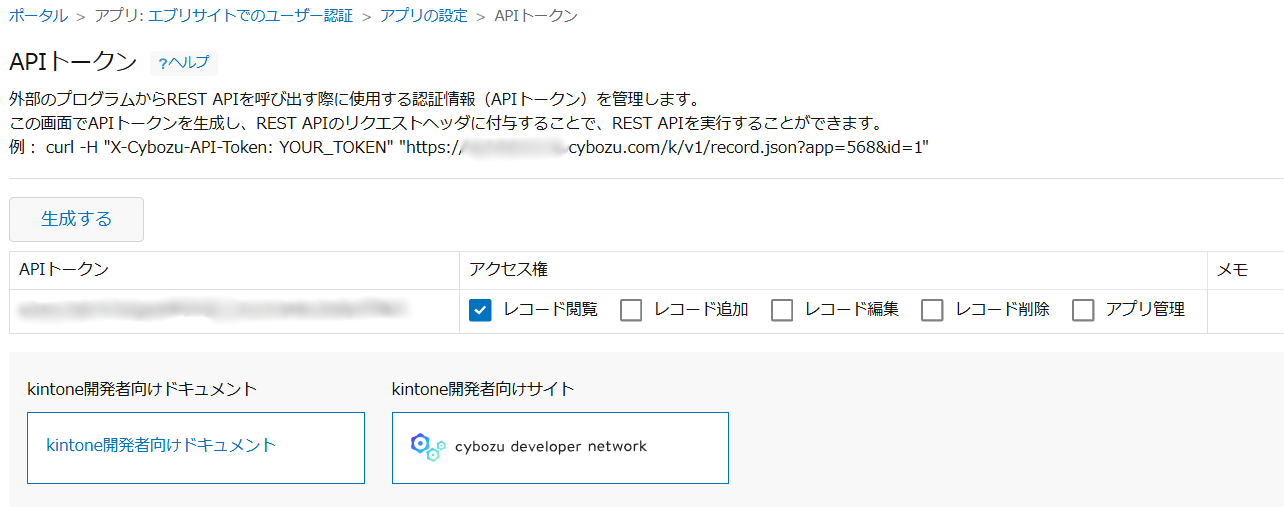The image size is (1284, 507).
Task: Open the kintone開発者向けドキュメント link box
Action: 196,447
